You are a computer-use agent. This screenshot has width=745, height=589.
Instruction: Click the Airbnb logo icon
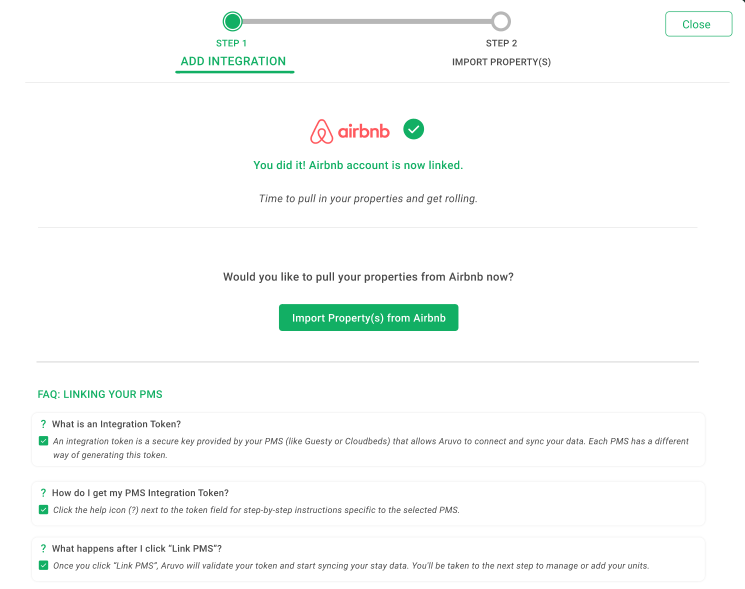tap(350, 131)
